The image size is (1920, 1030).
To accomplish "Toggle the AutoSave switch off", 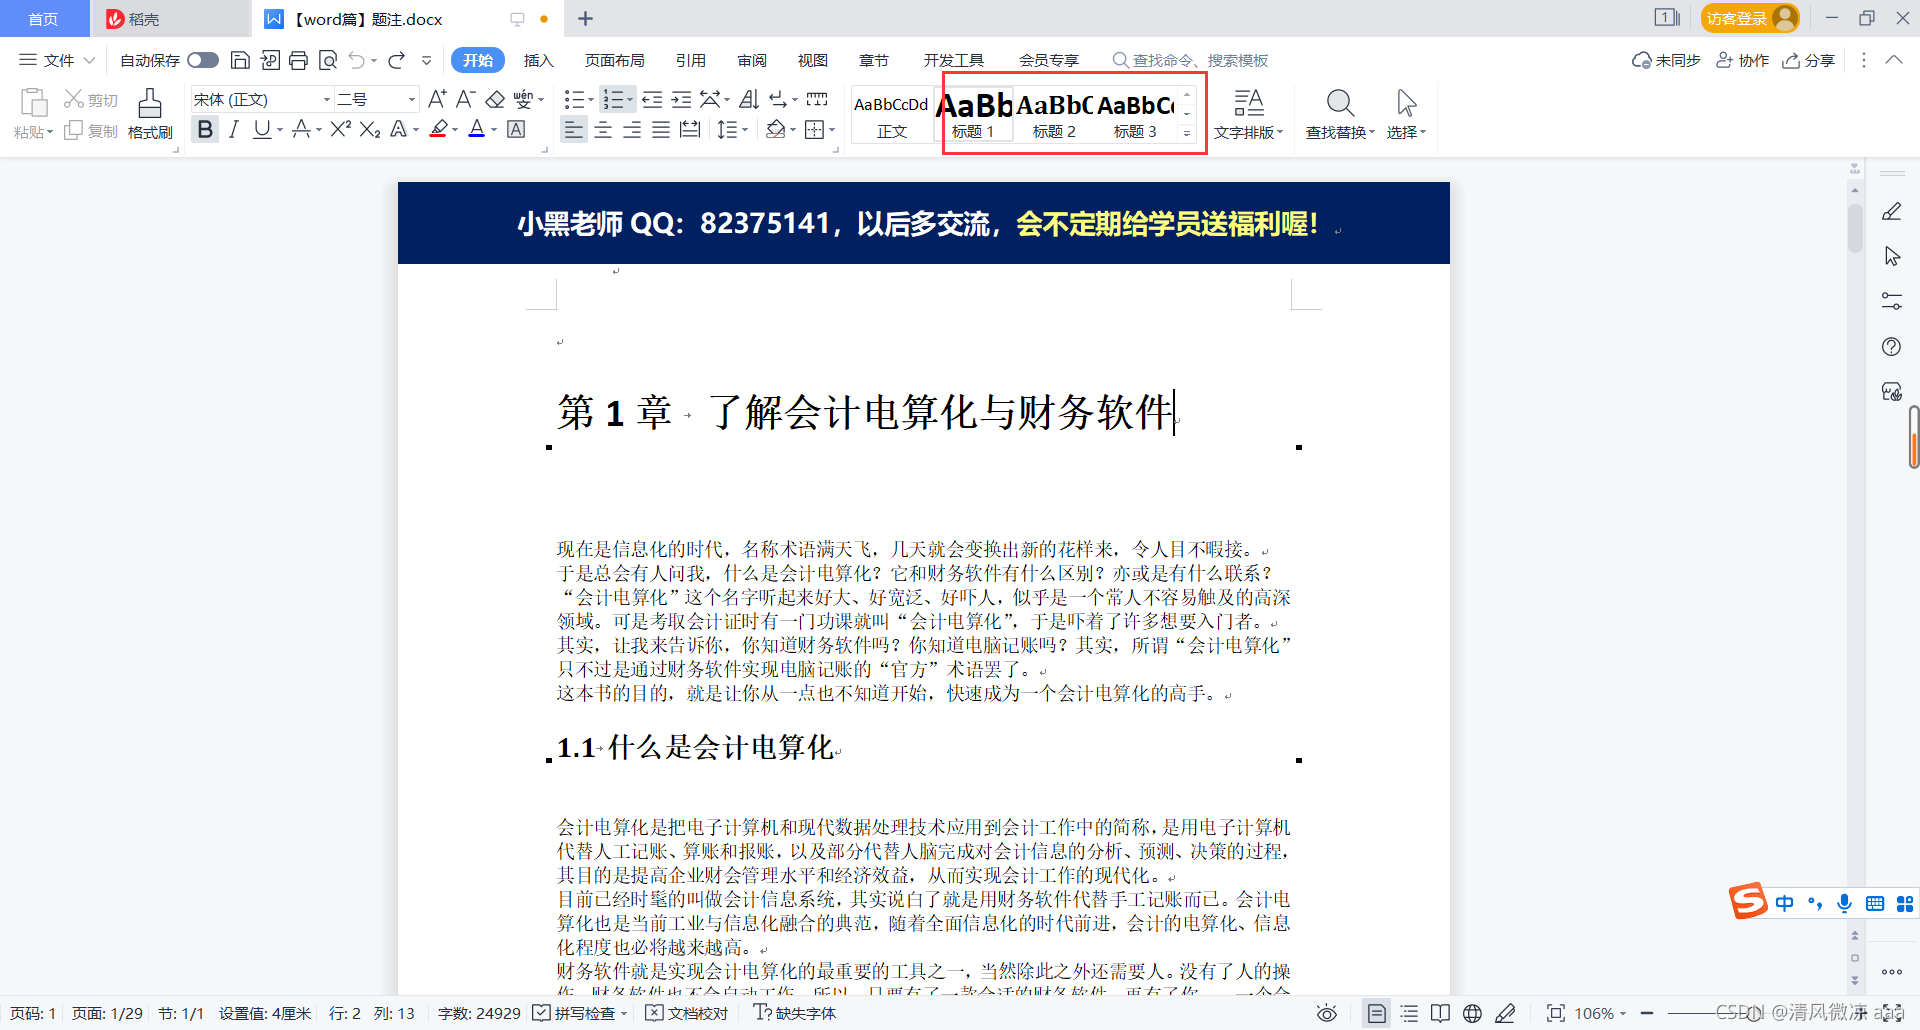I will tap(202, 60).
